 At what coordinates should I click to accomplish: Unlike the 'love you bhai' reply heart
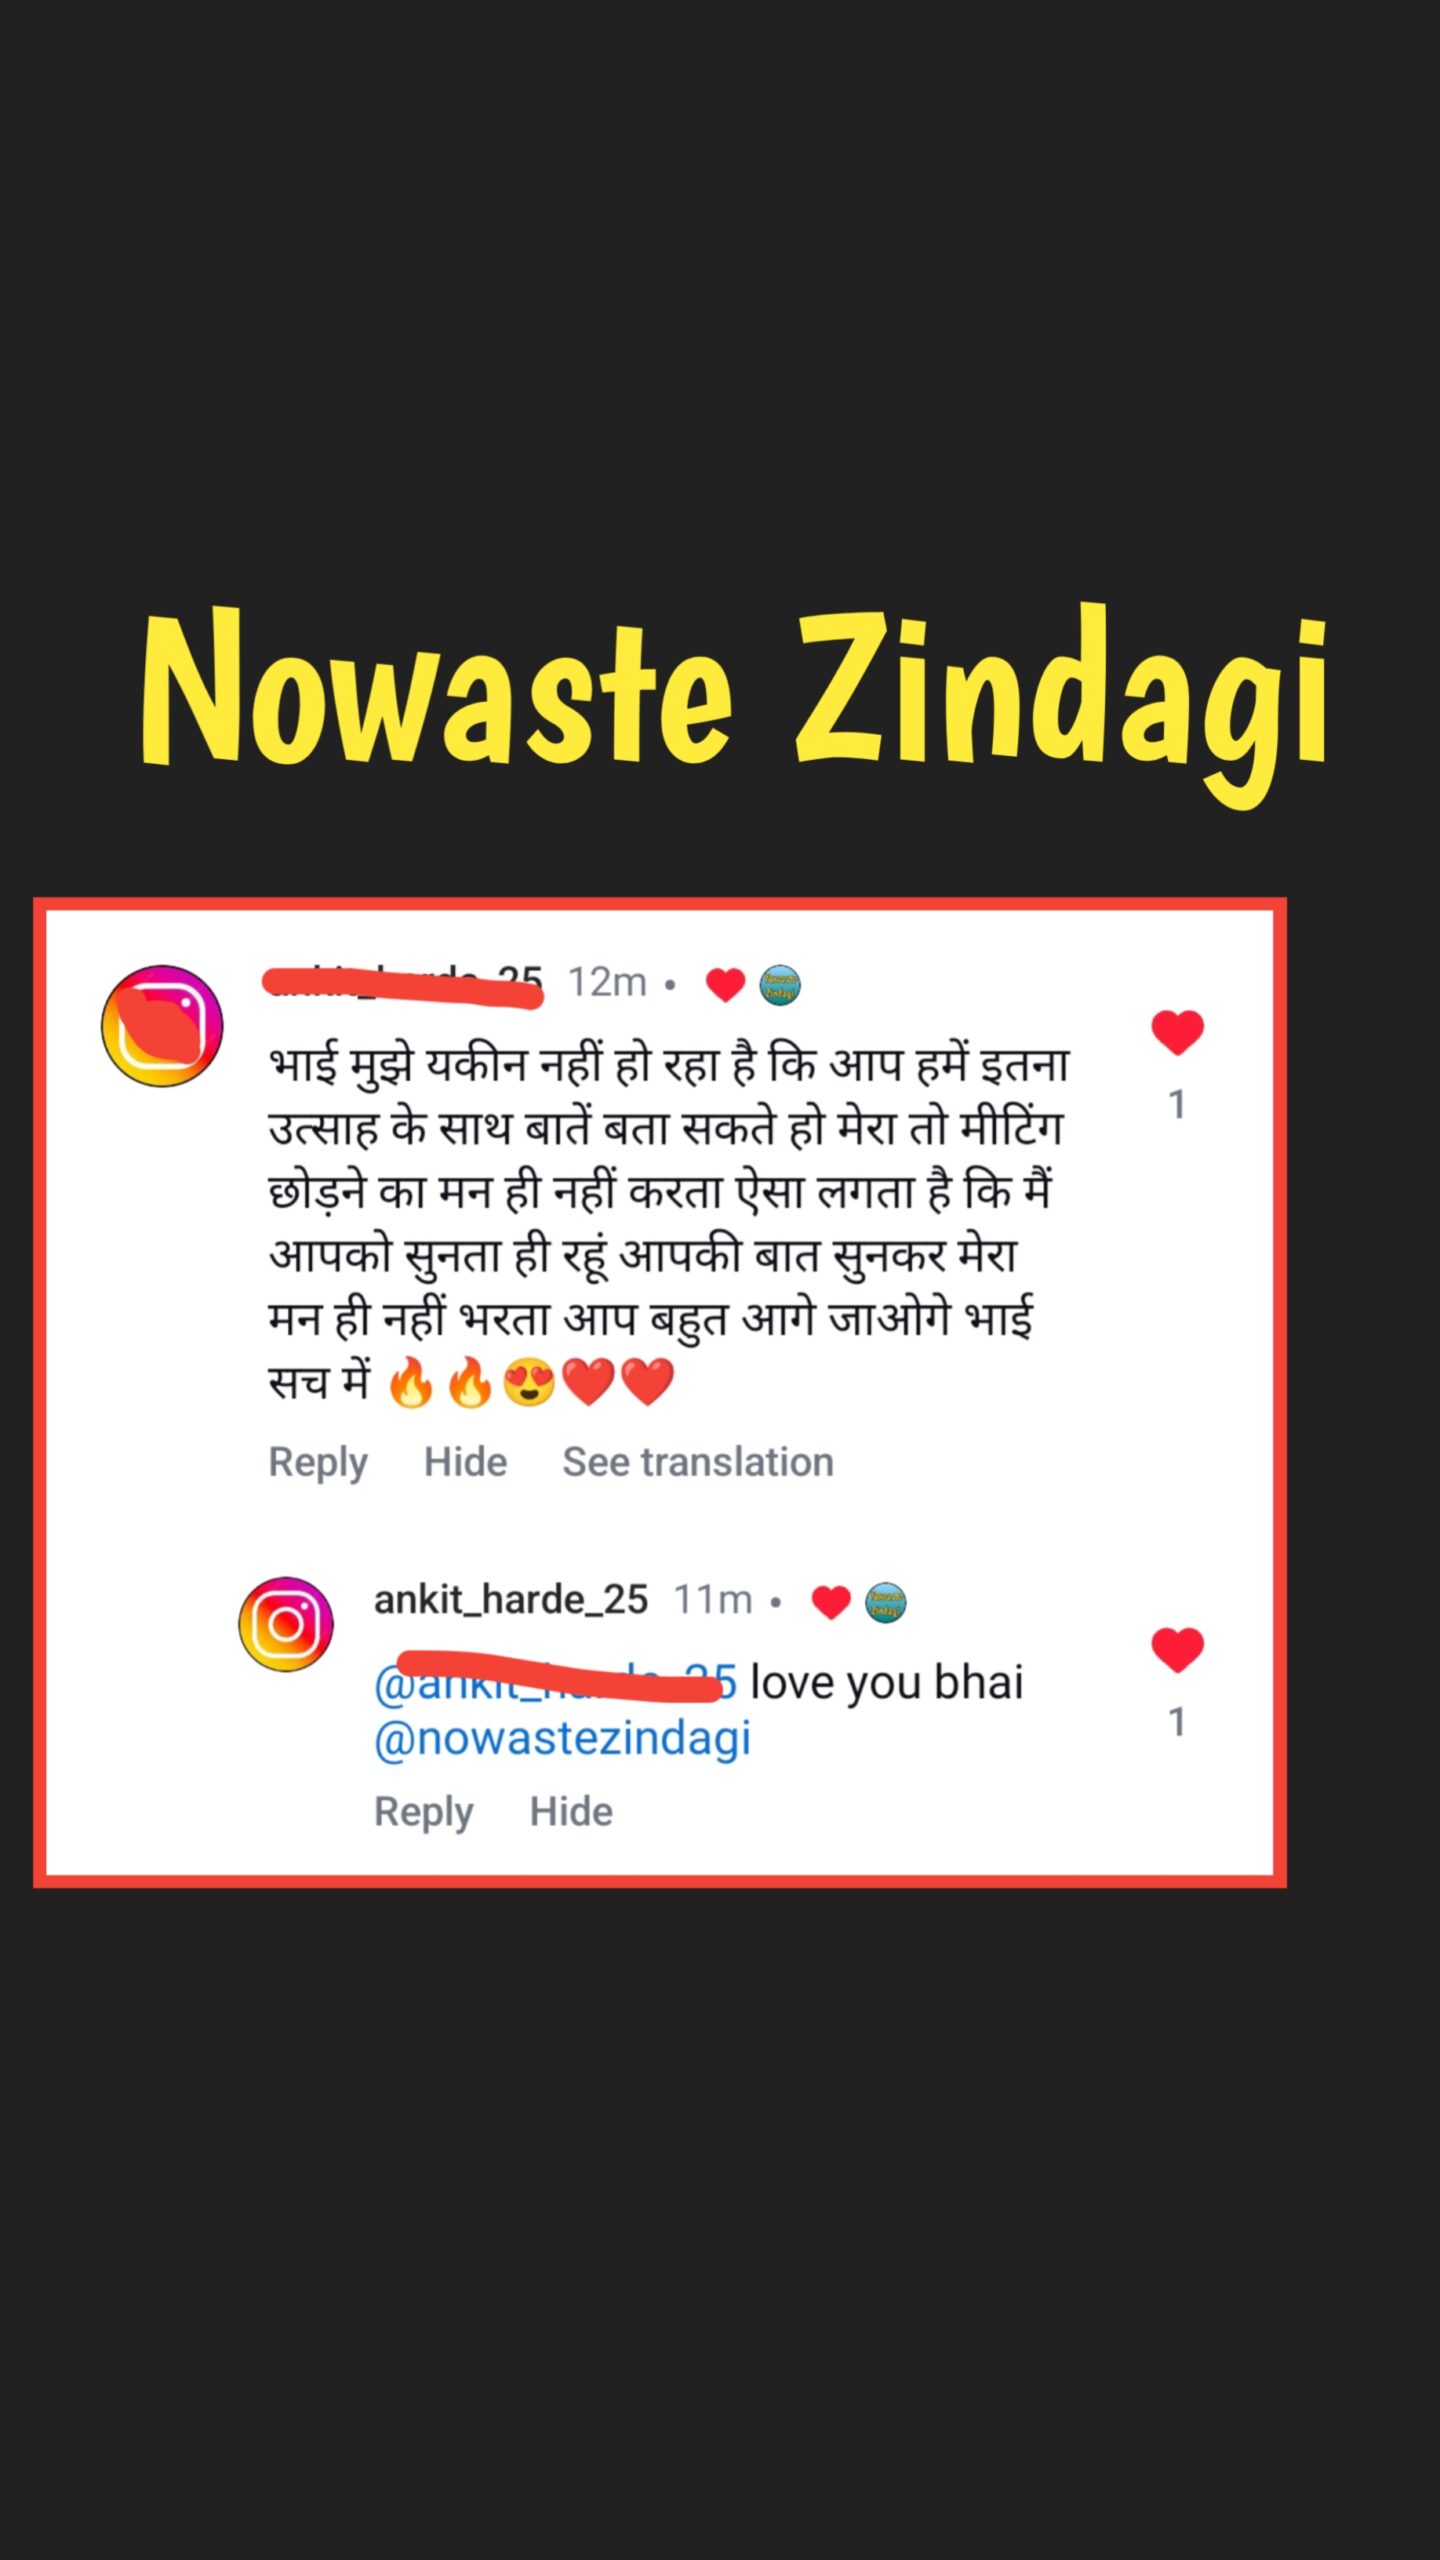point(1177,1650)
